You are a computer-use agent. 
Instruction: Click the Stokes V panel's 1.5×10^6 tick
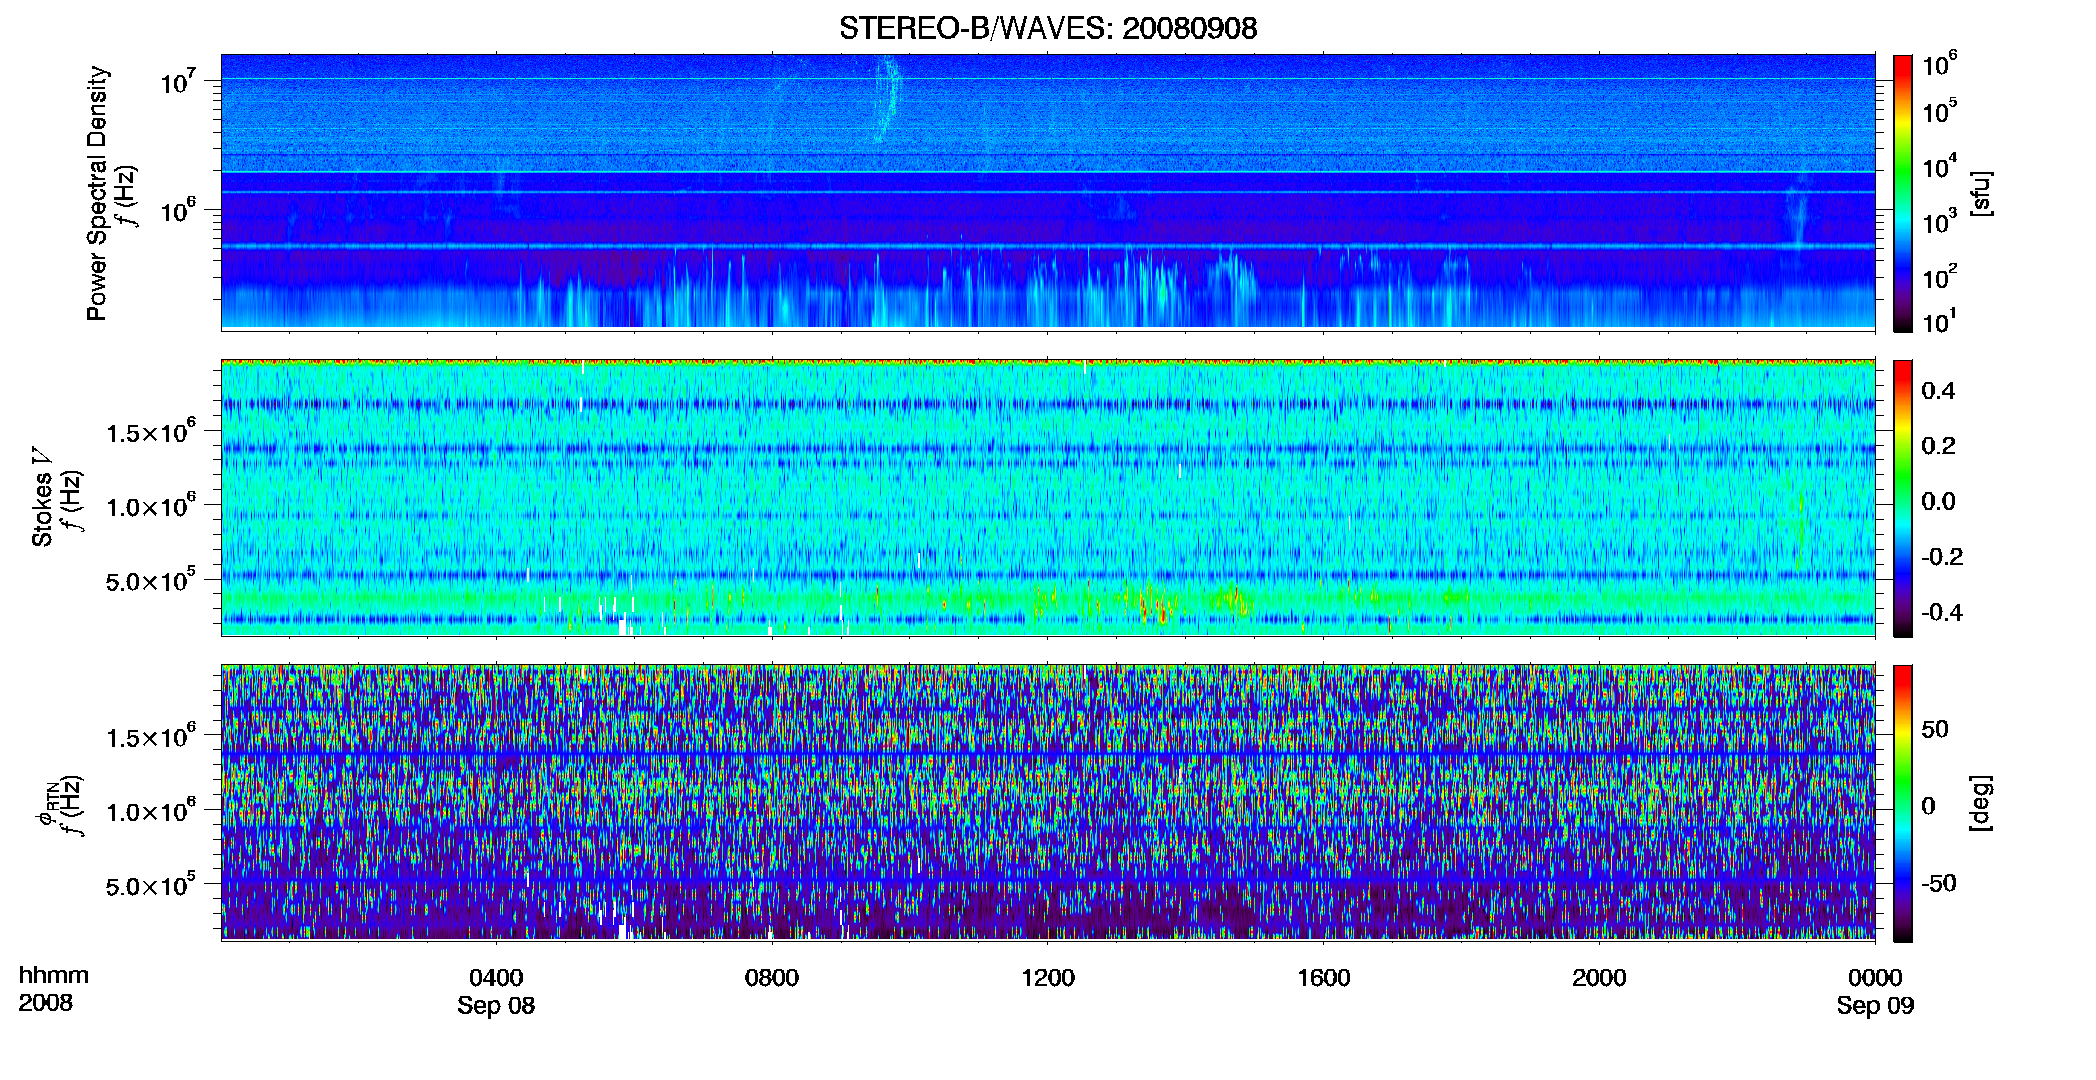(151, 431)
